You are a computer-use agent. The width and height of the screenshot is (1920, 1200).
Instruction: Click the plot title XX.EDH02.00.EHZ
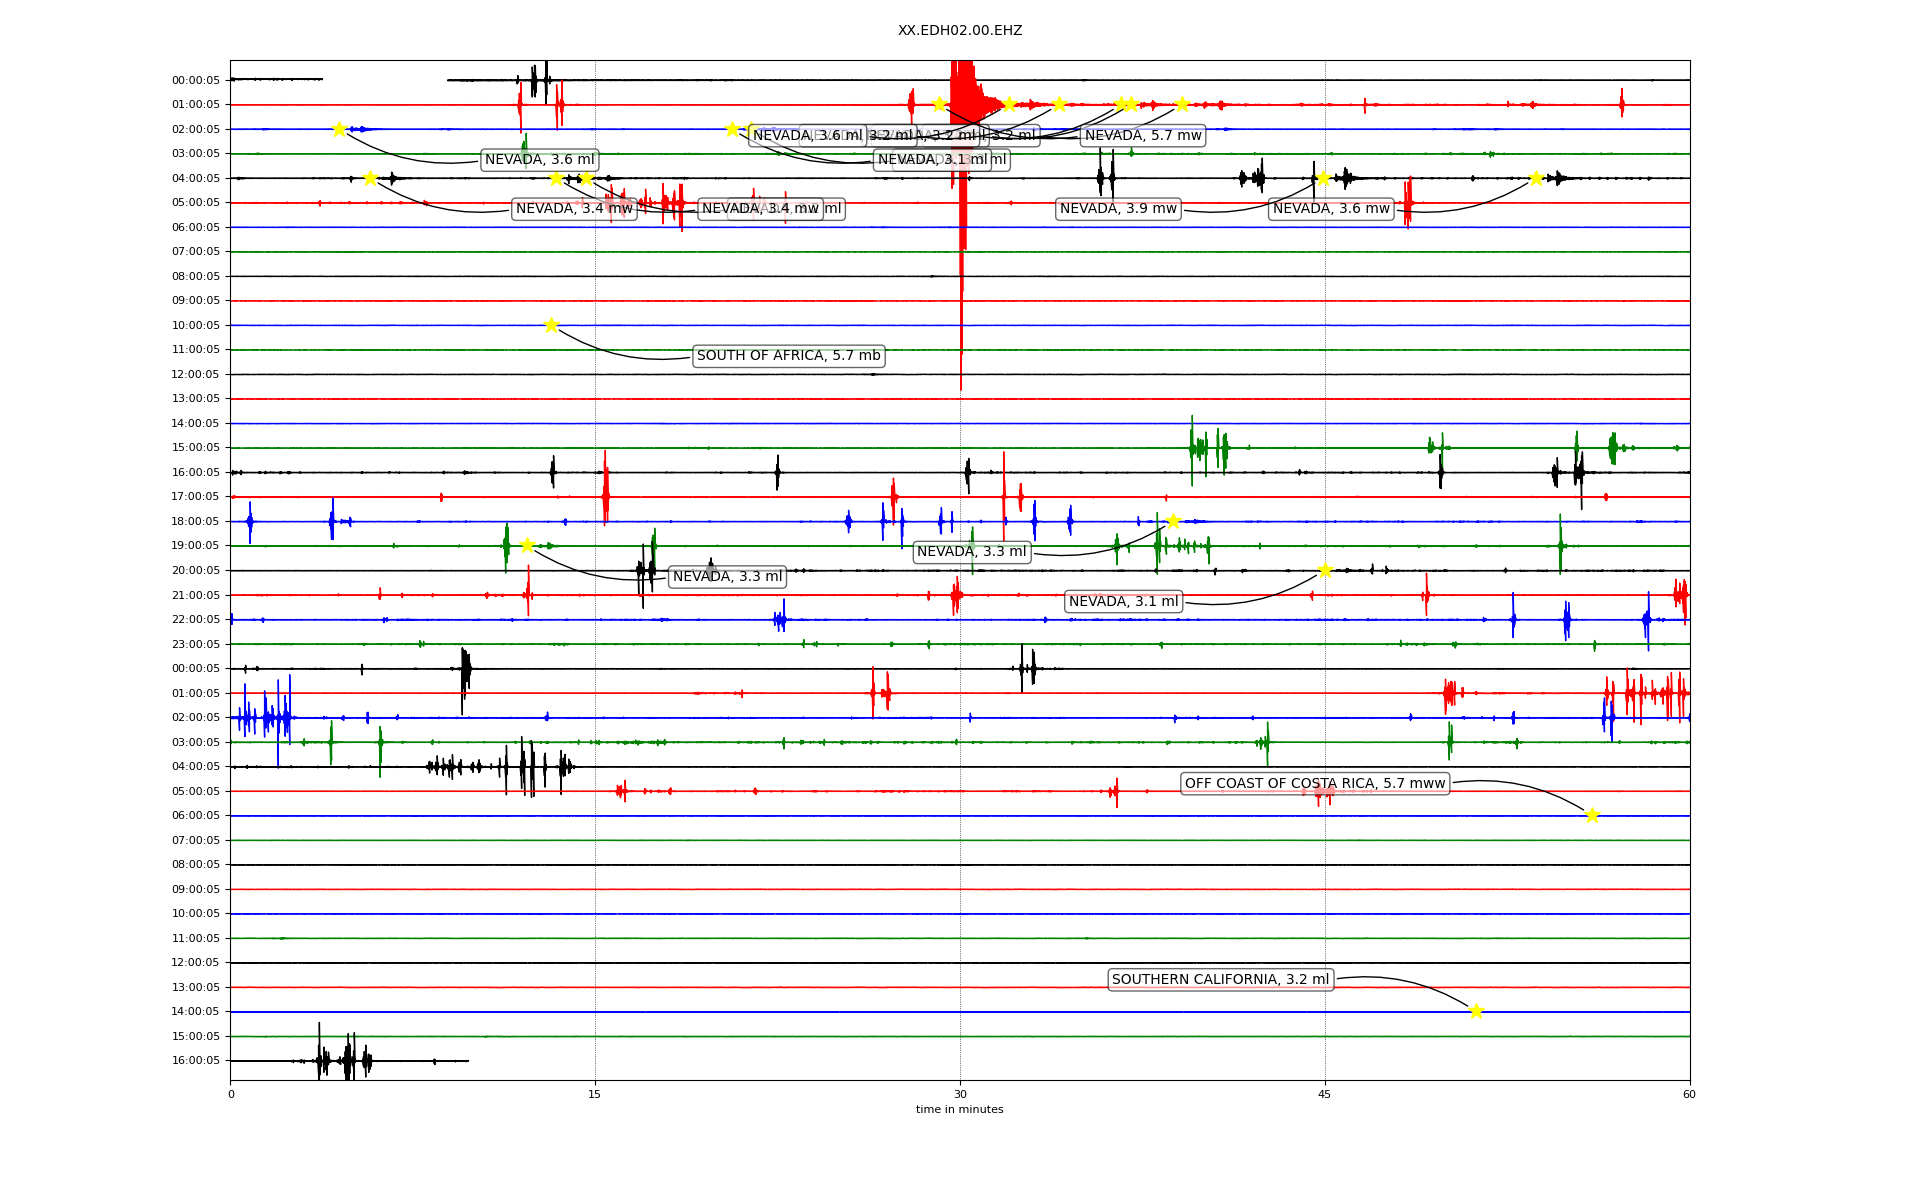click(959, 31)
